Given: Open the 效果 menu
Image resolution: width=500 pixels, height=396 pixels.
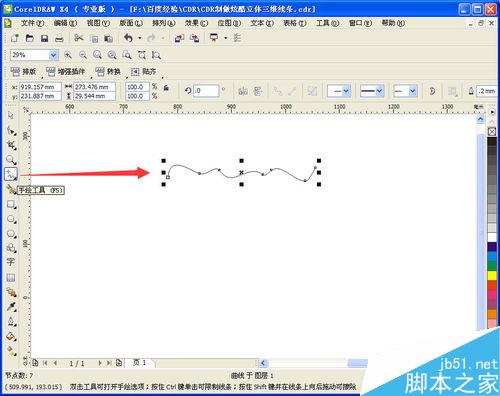Looking at the screenshot, I should pyautogui.click(x=196, y=23).
